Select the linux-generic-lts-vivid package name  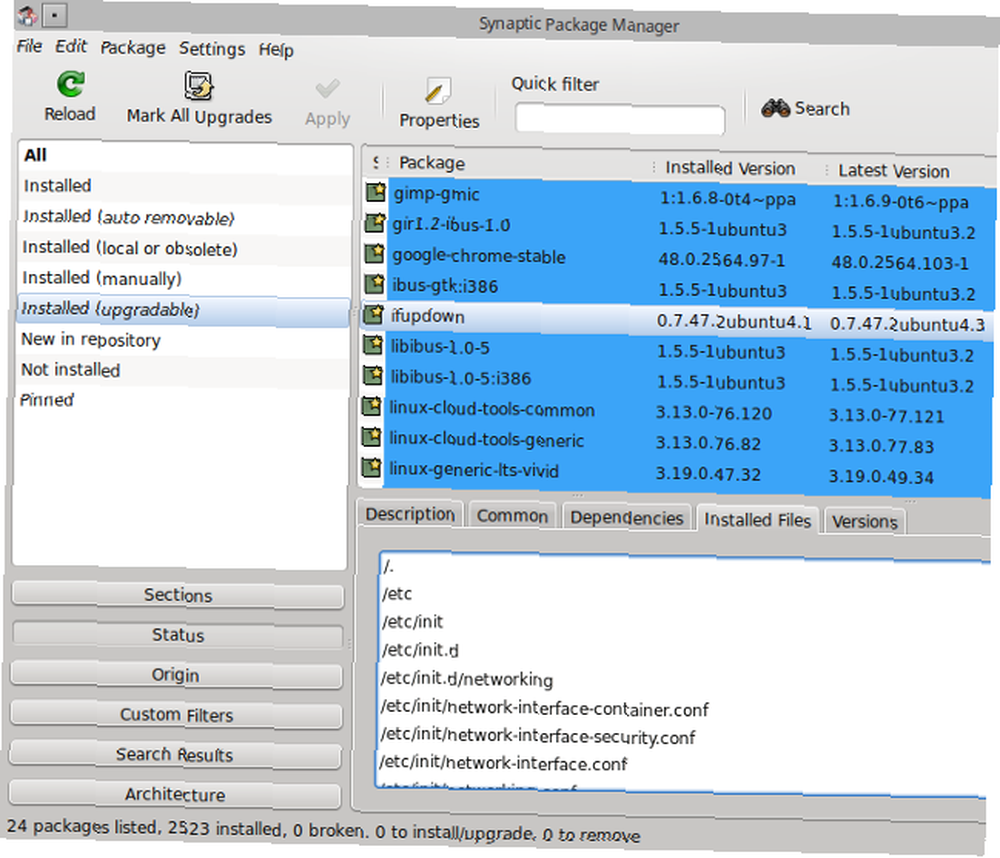coord(474,471)
